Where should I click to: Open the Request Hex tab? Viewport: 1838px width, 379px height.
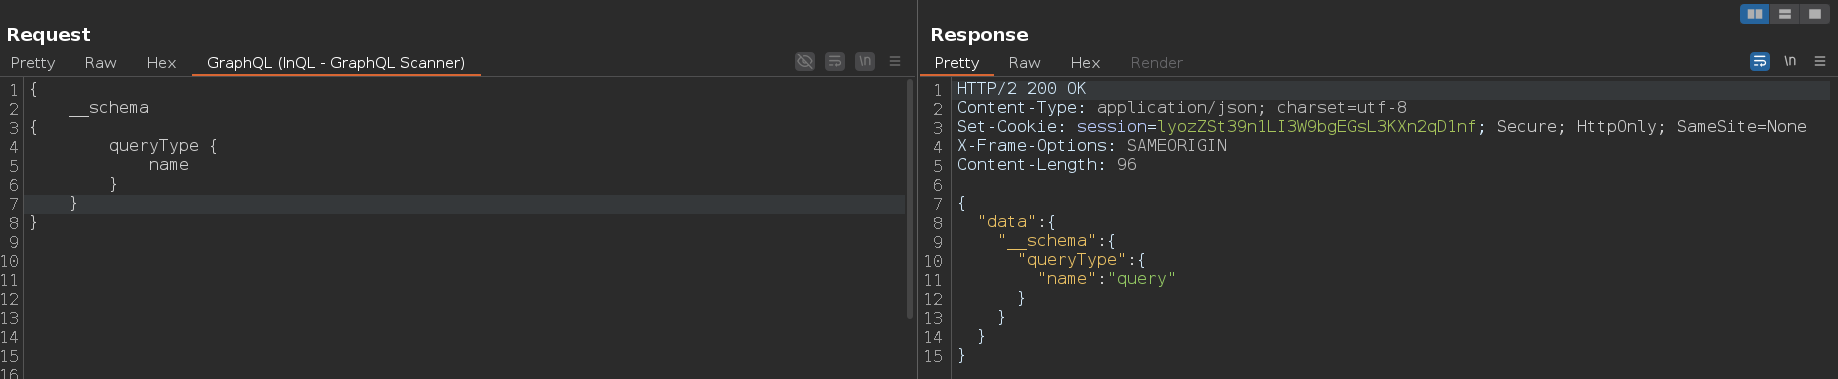tap(161, 63)
